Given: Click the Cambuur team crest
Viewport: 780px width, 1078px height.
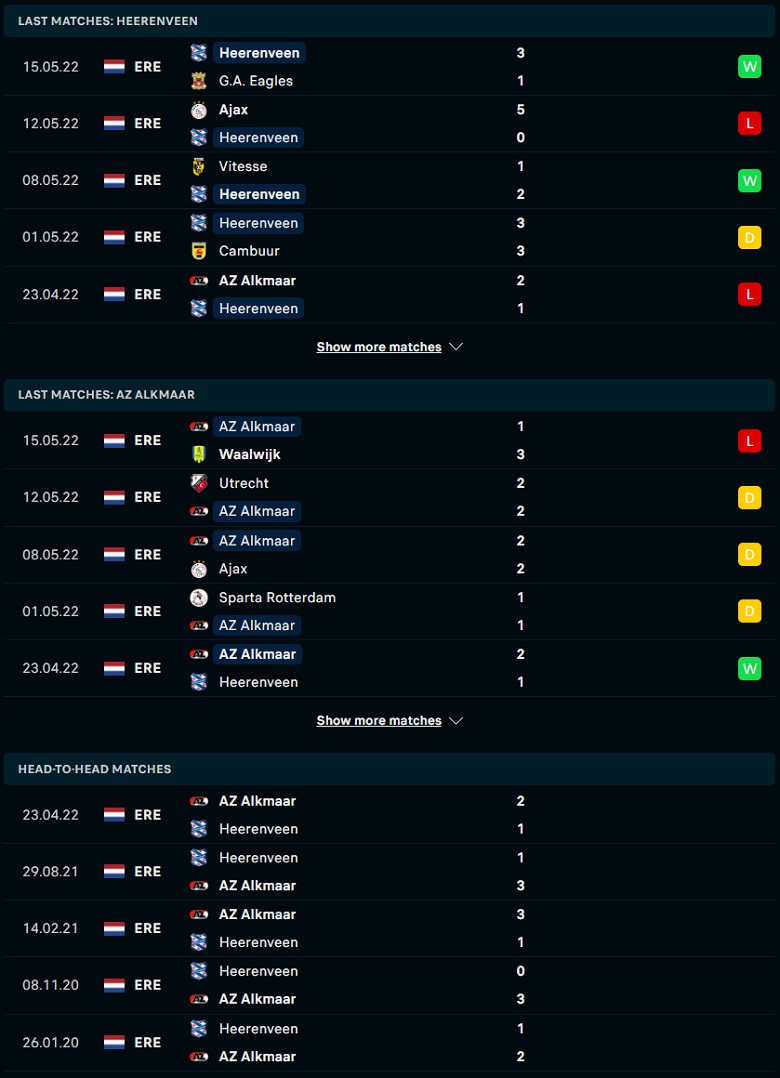Looking at the screenshot, I should (x=199, y=251).
